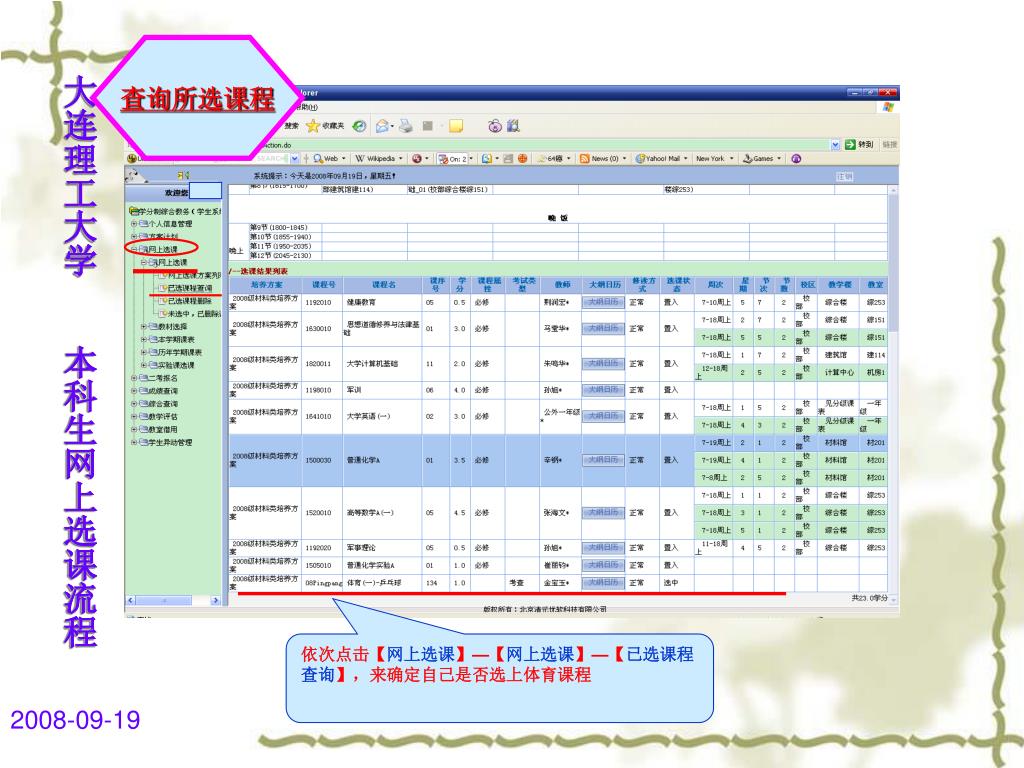The width and height of the screenshot is (1024, 768).
Task: Click the address bar URL field
Action: 542,145
